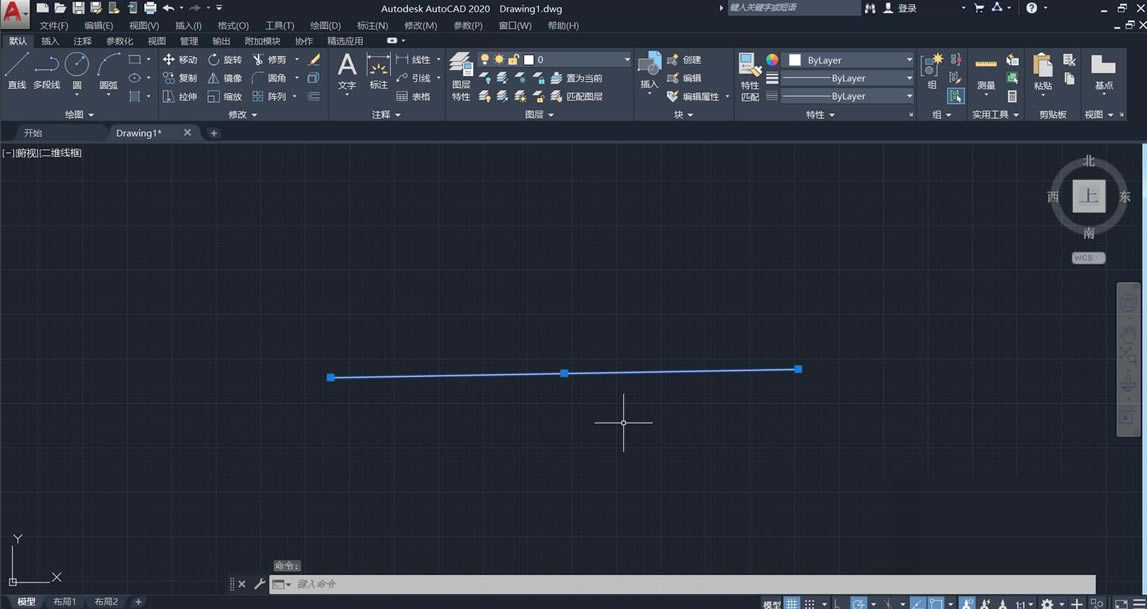This screenshot has height=609, width=1147.
Task: Click the 复制 copy tool
Action: point(180,78)
